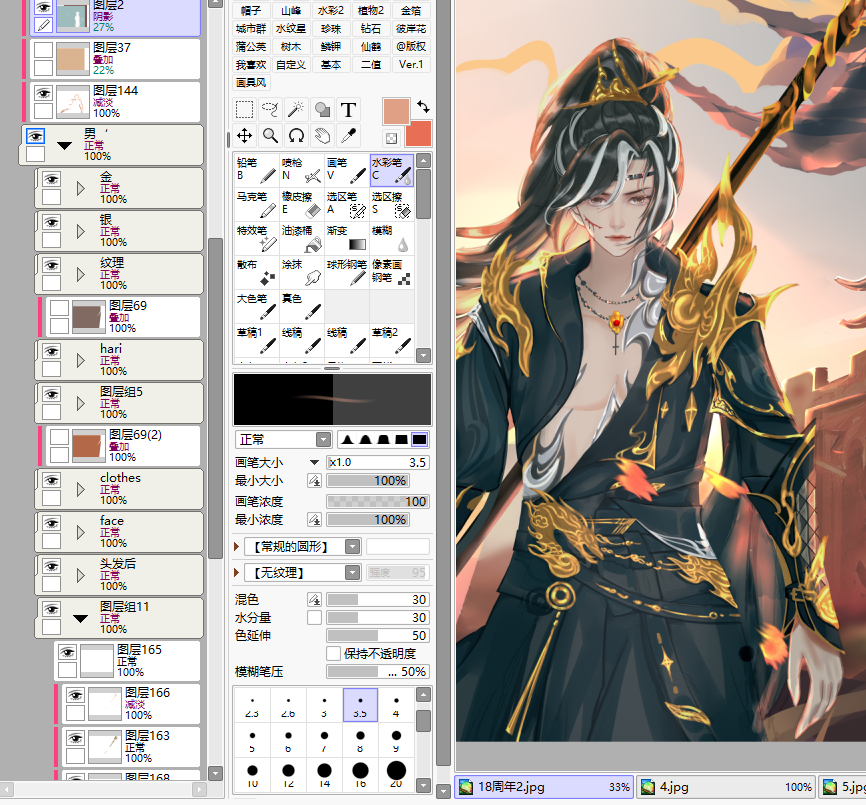This screenshot has width=866, height=805.
Task: Choose the 油漆桶 bucket tool
Action: [x=302, y=238]
